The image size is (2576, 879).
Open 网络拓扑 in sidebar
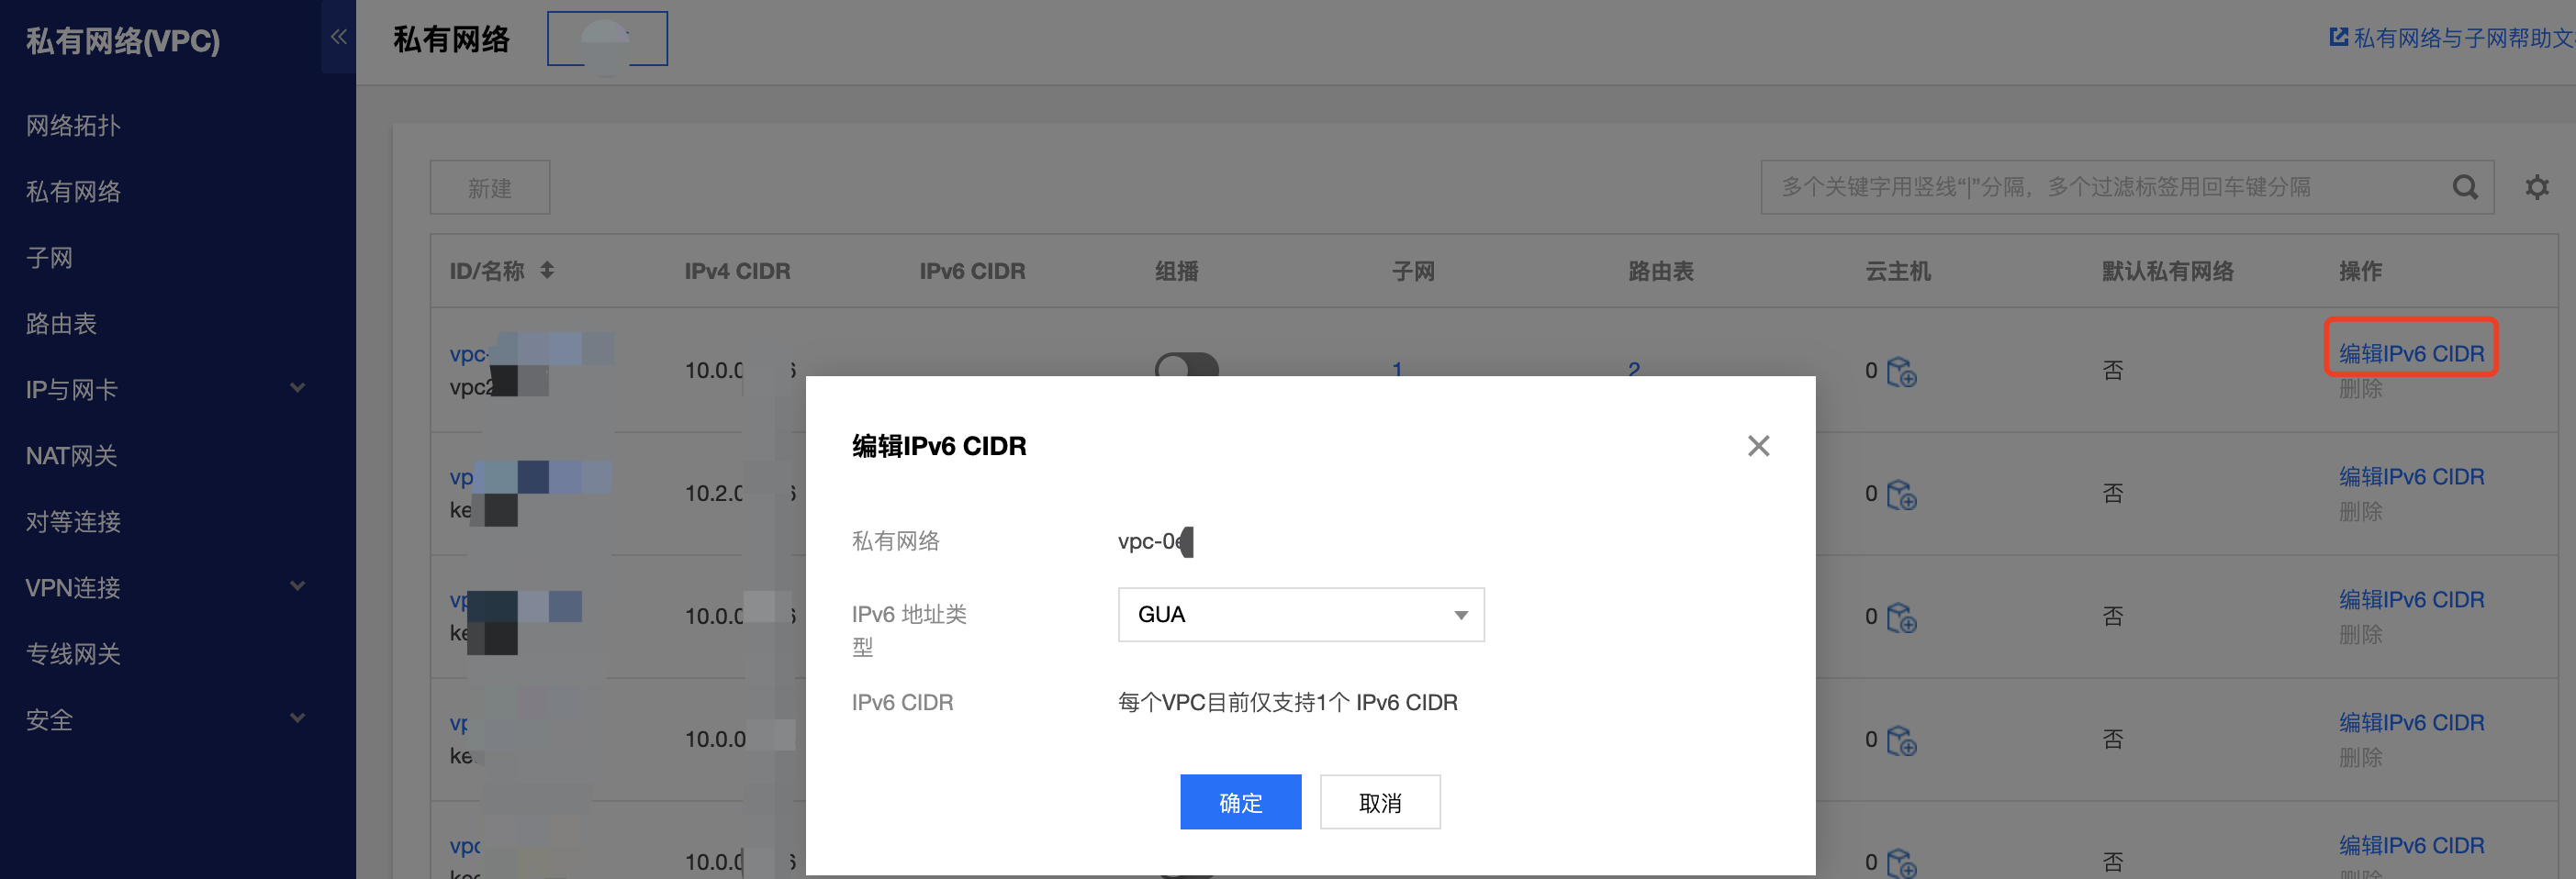click(x=73, y=126)
